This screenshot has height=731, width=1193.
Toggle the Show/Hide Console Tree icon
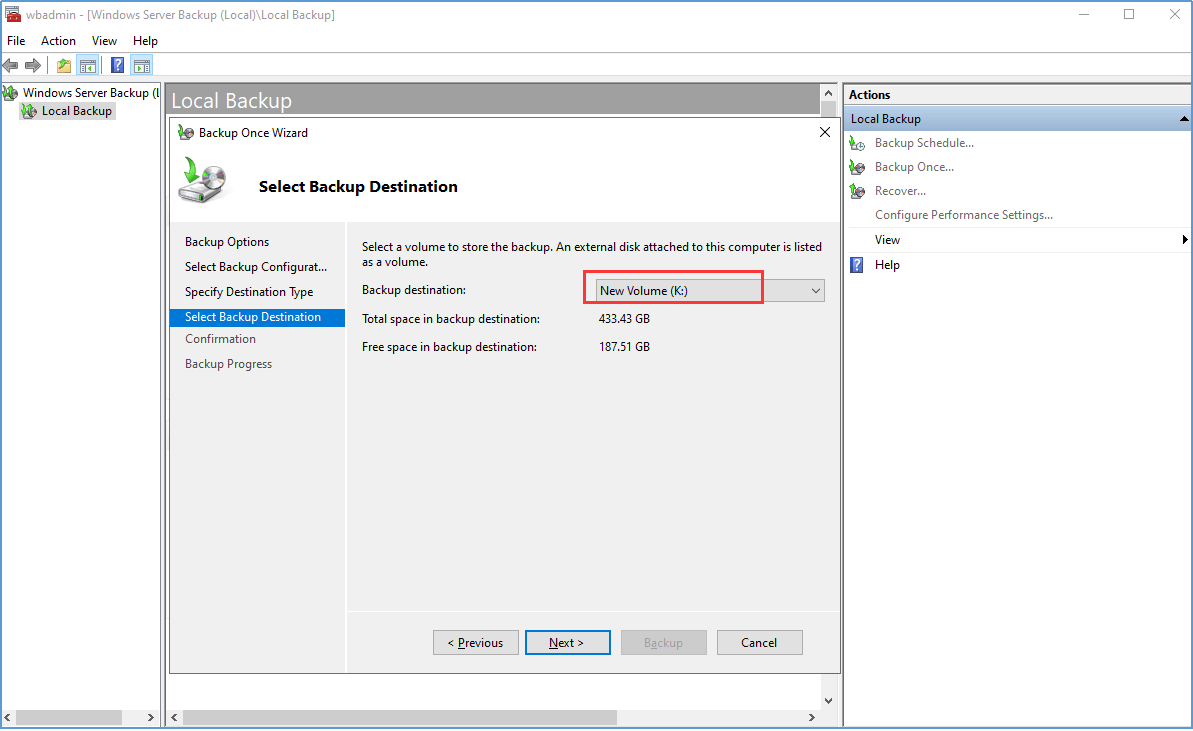(x=88, y=66)
